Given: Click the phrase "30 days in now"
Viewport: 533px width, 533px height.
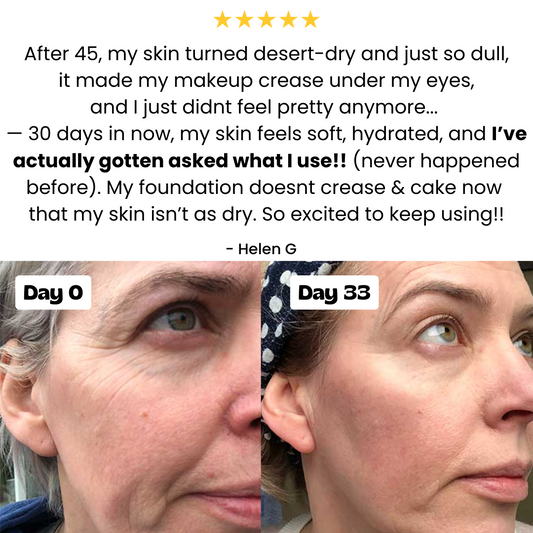Looking at the screenshot, I should tap(101, 134).
